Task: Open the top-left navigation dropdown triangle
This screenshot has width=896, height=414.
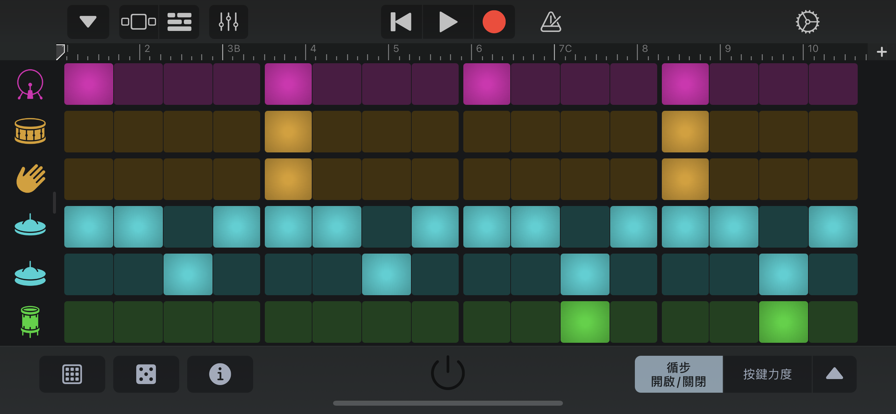Action: coord(88,22)
